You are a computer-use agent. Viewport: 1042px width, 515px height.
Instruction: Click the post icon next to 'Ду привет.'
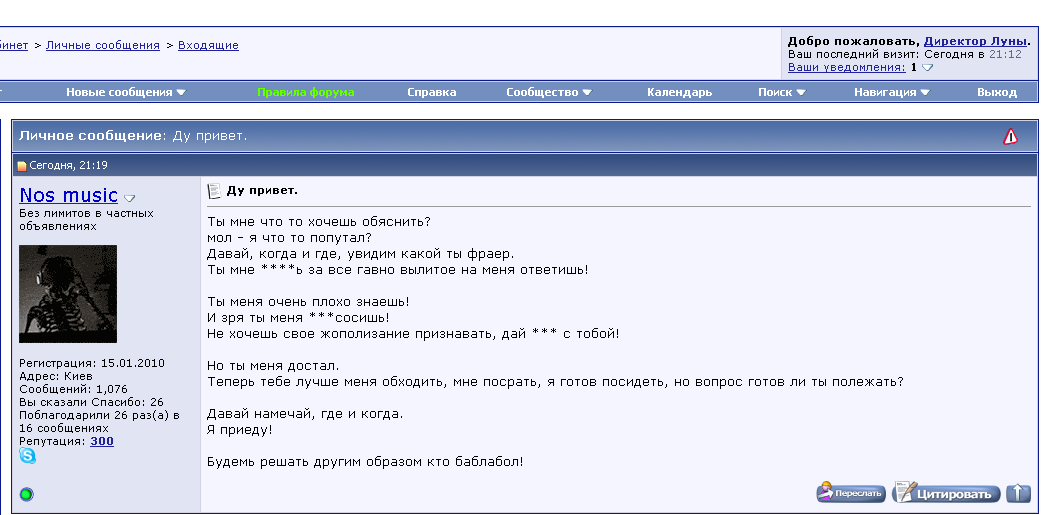pyautogui.click(x=214, y=191)
